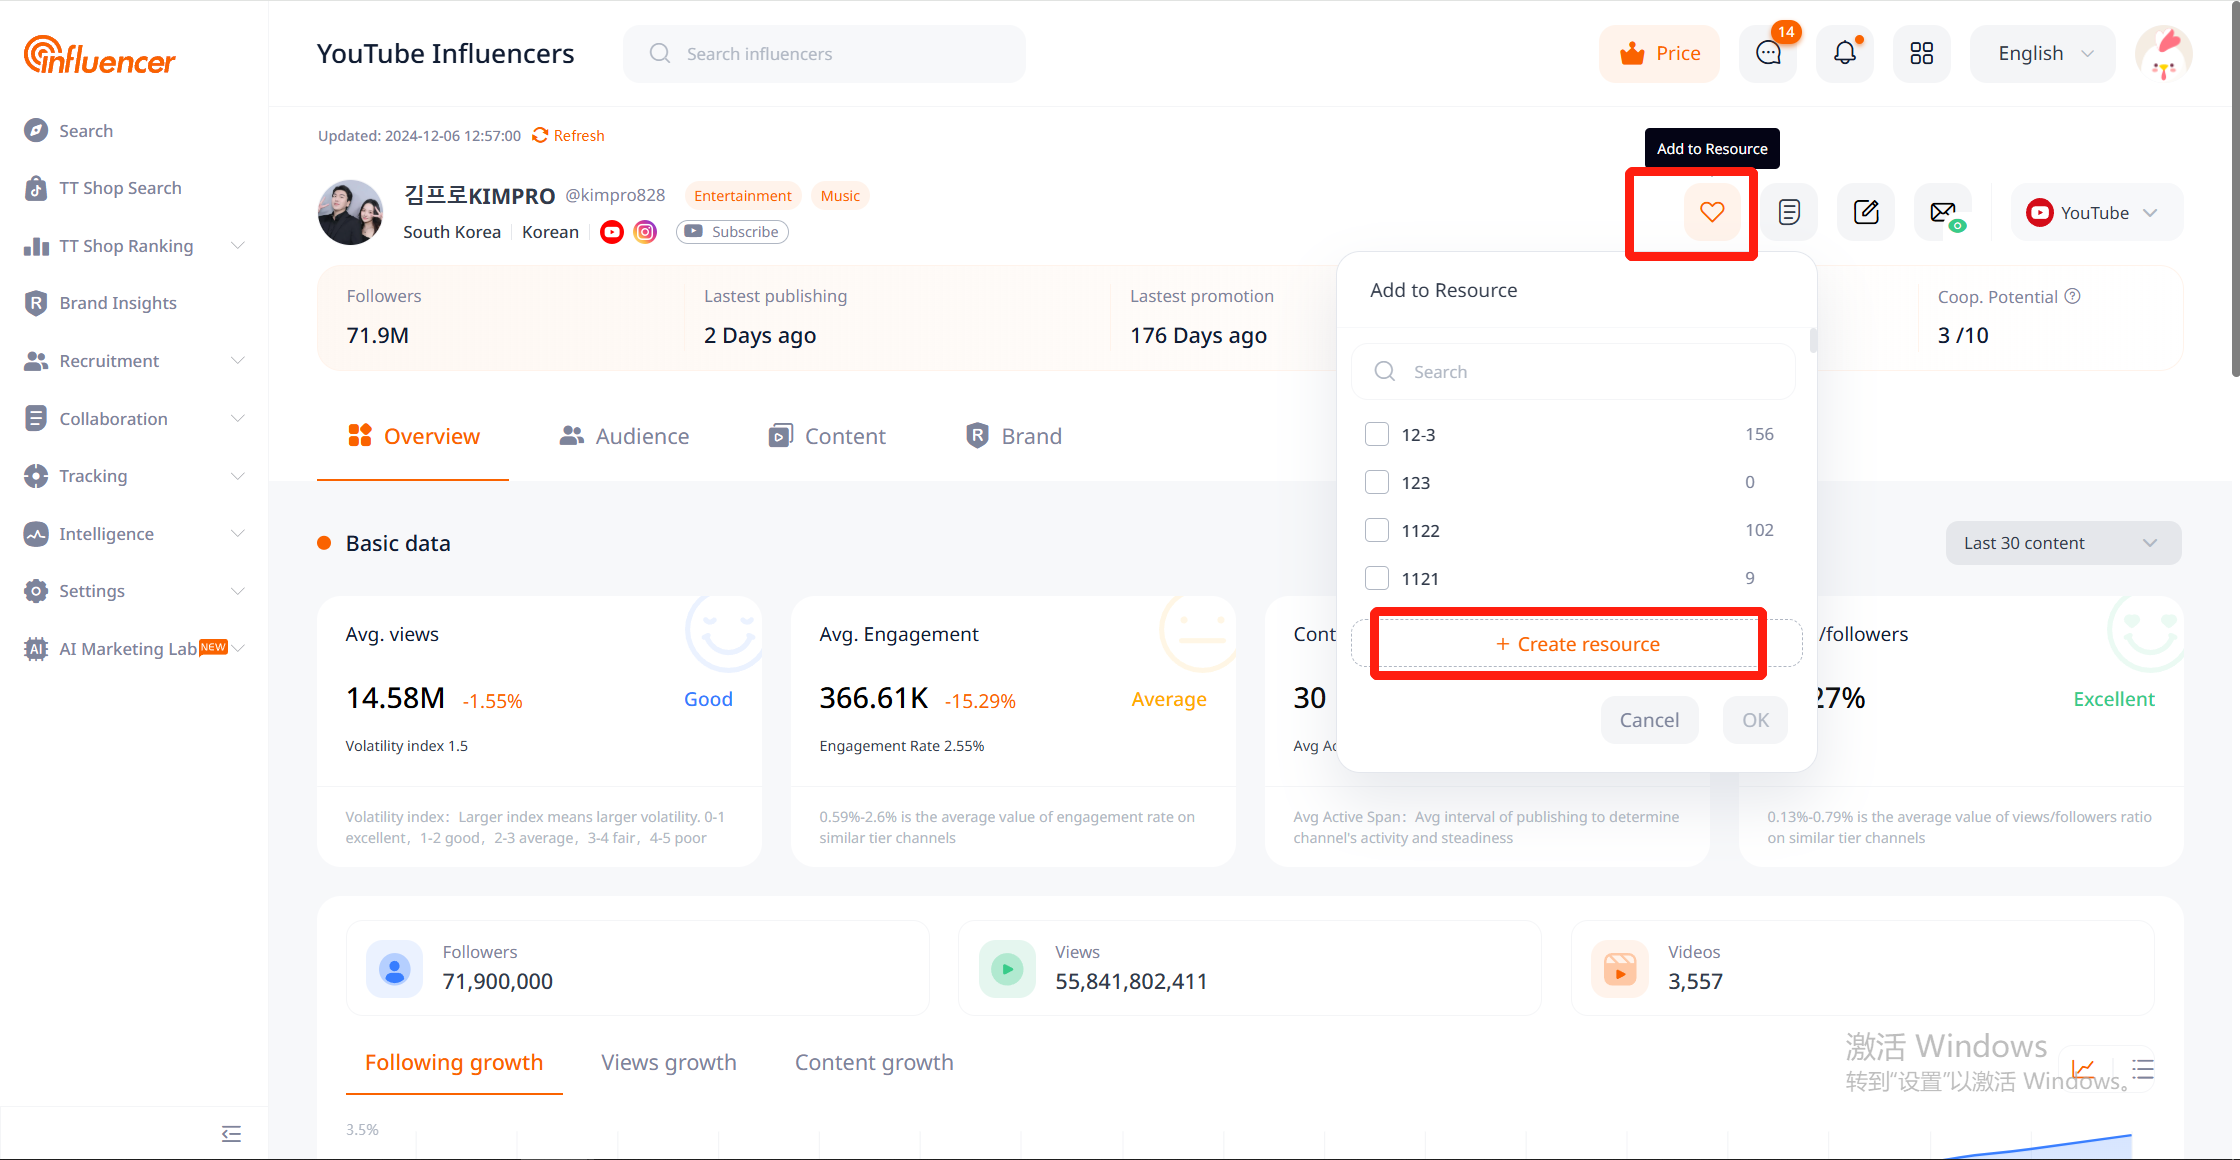The height and width of the screenshot is (1160, 2240).
Task: Open the notes document icon
Action: (x=1789, y=212)
